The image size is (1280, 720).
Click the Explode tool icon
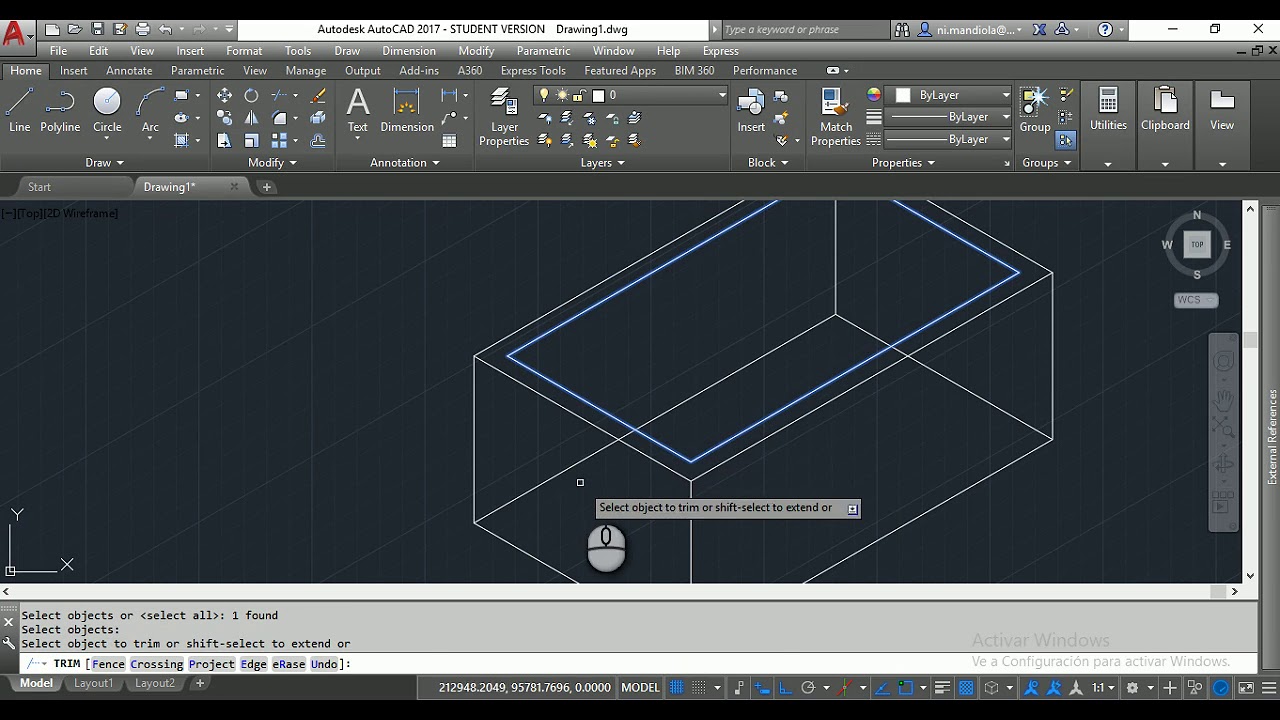(318, 118)
